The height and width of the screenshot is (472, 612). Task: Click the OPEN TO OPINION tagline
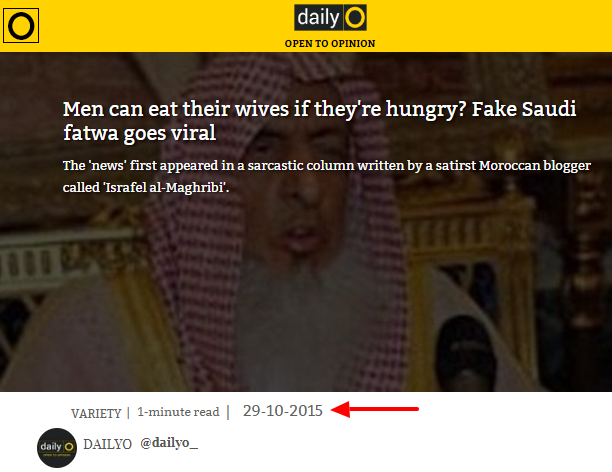pos(330,43)
